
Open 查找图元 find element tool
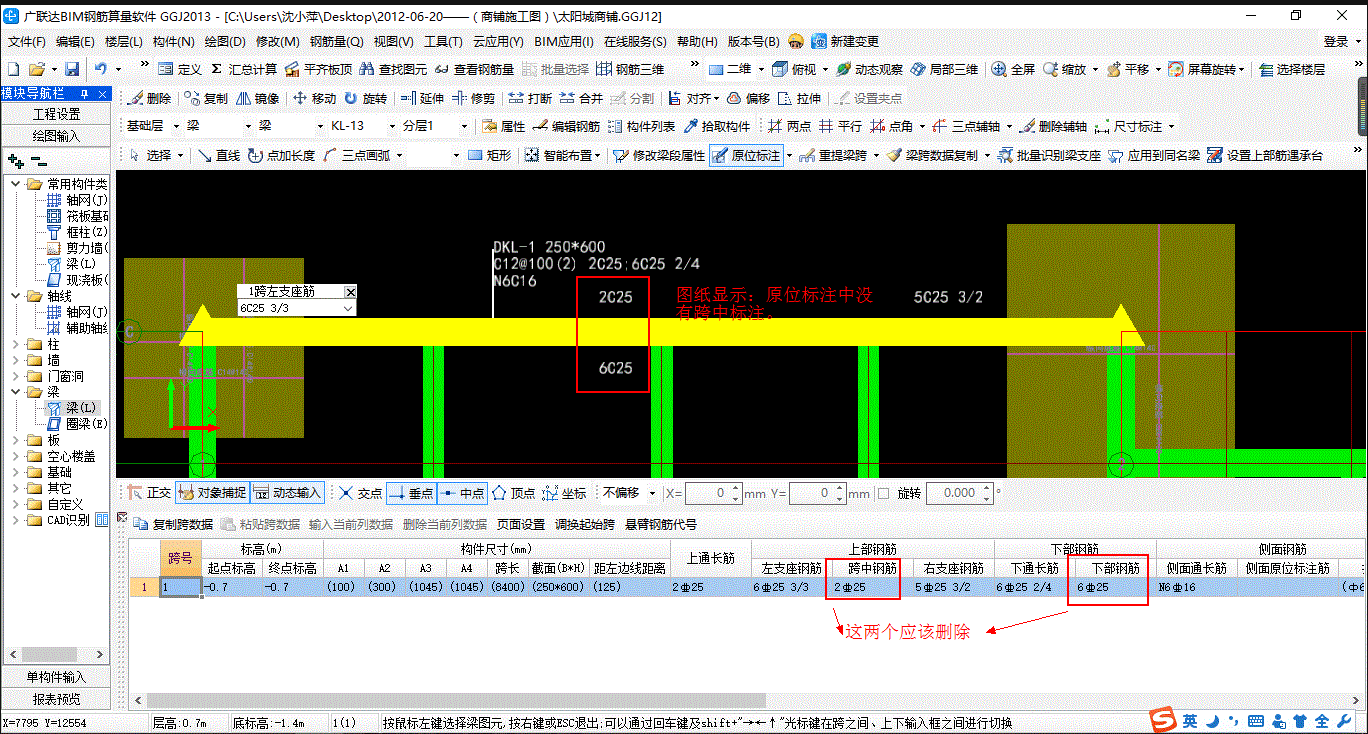(x=393, y=69)
